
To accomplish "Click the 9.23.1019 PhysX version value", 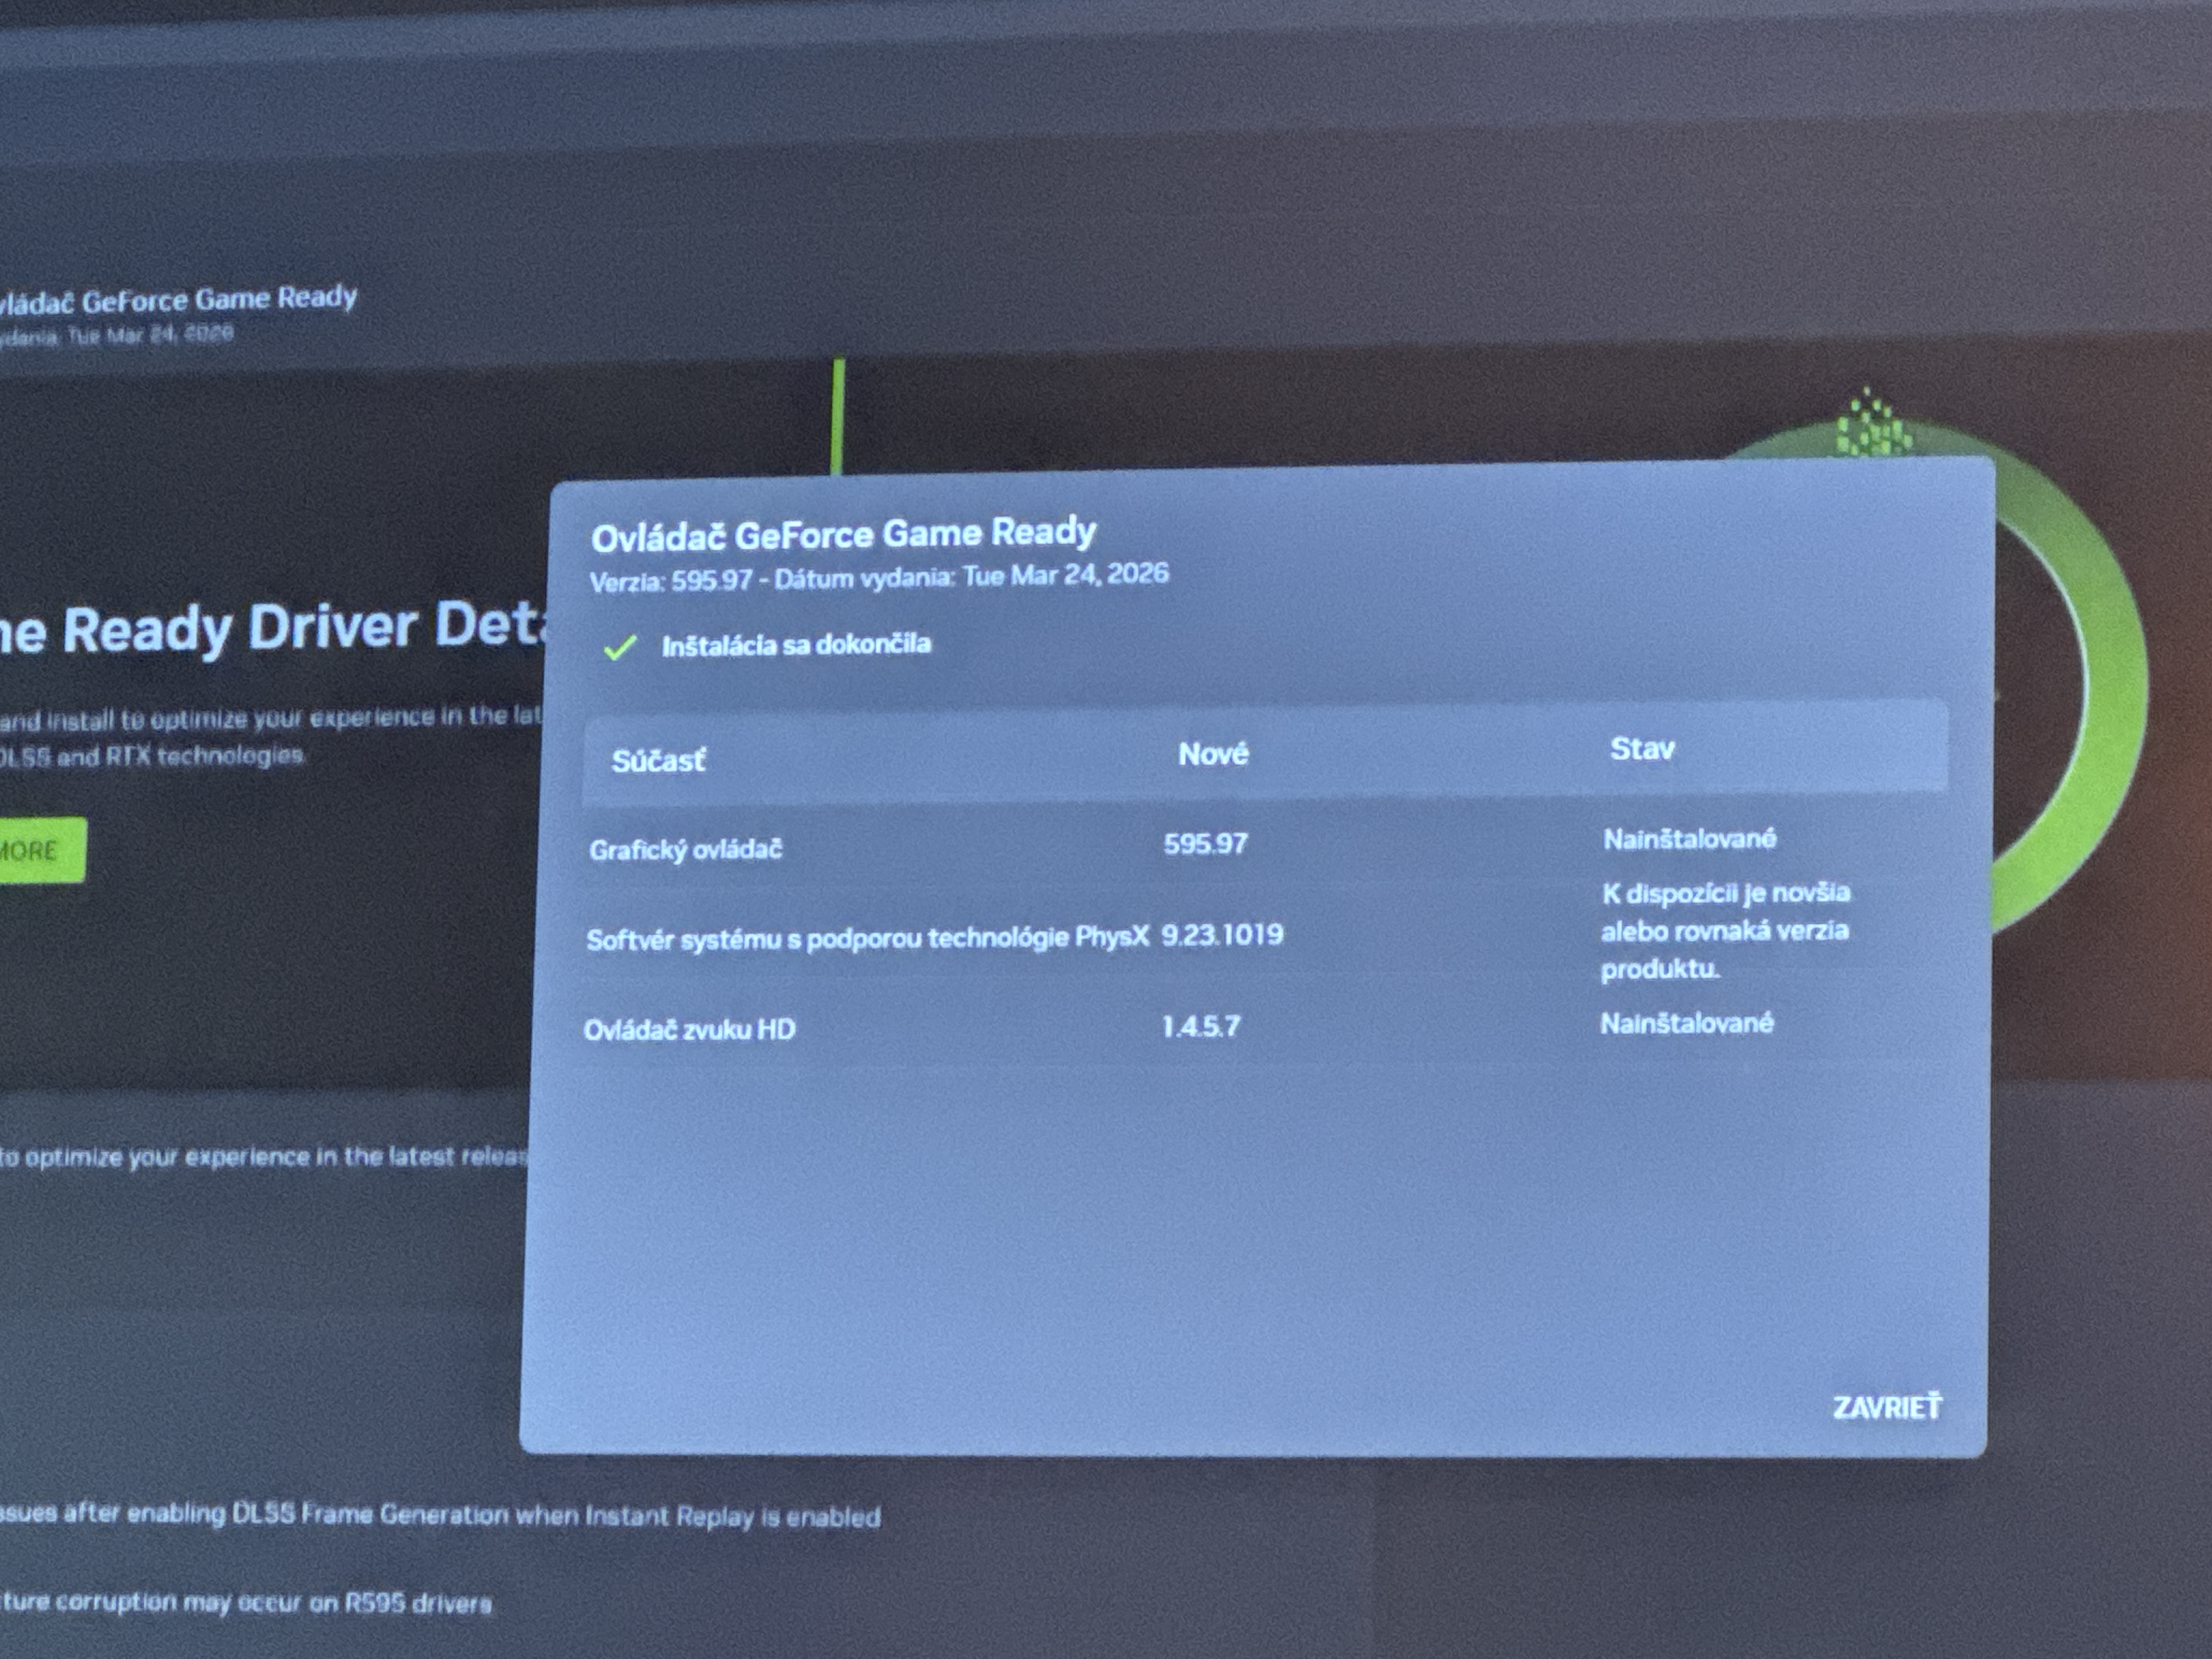I will 1222,934.
